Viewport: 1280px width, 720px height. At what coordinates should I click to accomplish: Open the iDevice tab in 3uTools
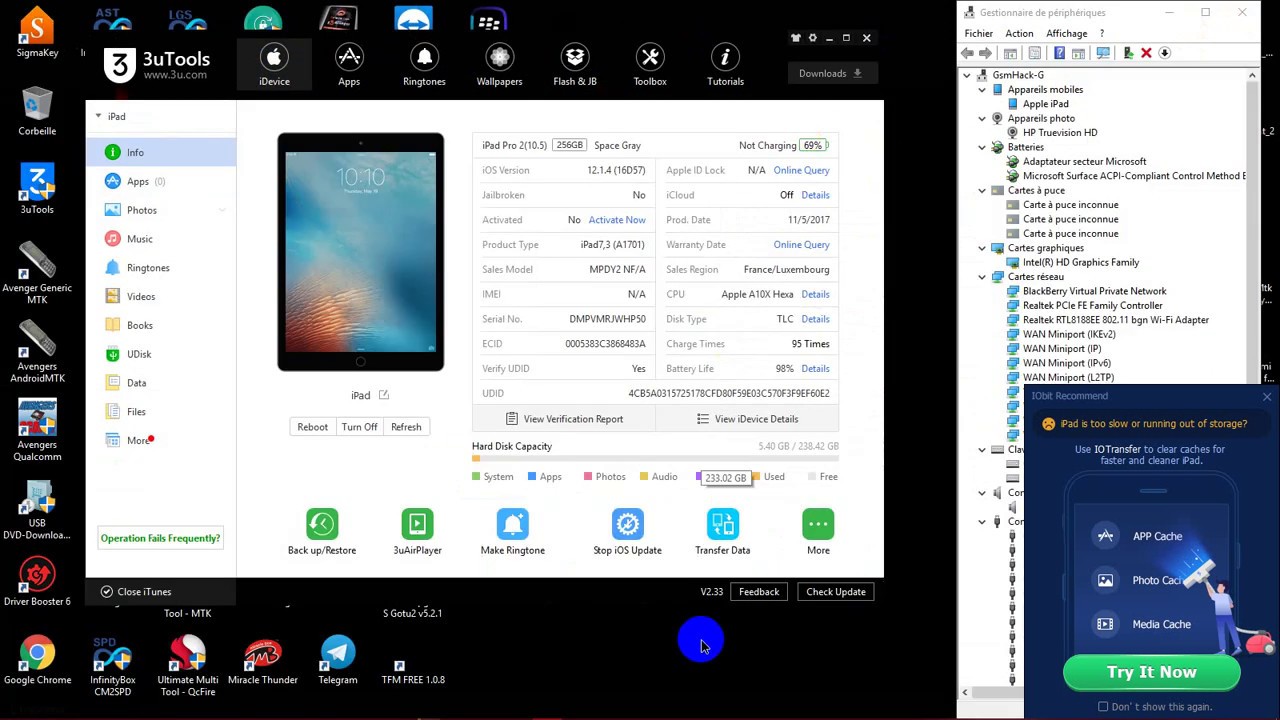pyautogui.click(x=274, y=66)
